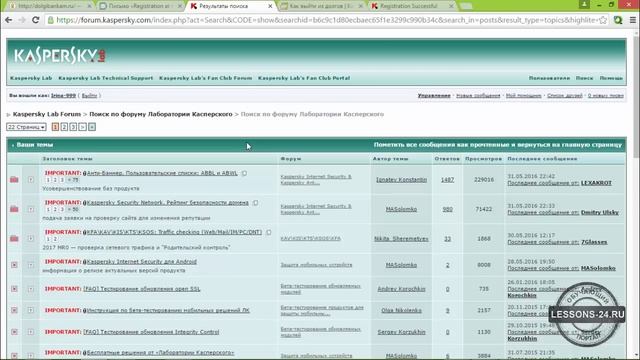This screenshot has height=360, width=640.
Task: Open Chrome menu hamburger icon
Action: pos(633,20)
